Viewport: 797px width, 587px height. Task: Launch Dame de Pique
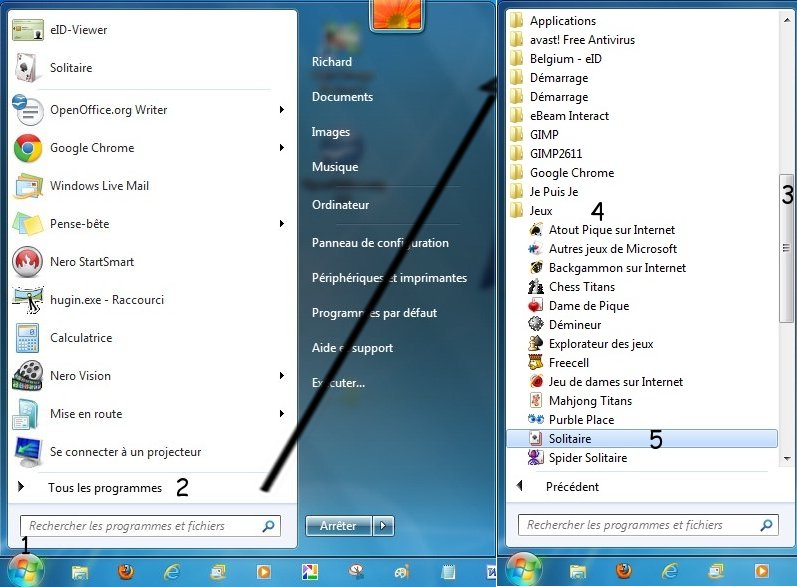pyautogui.click(x=579, y=306)
